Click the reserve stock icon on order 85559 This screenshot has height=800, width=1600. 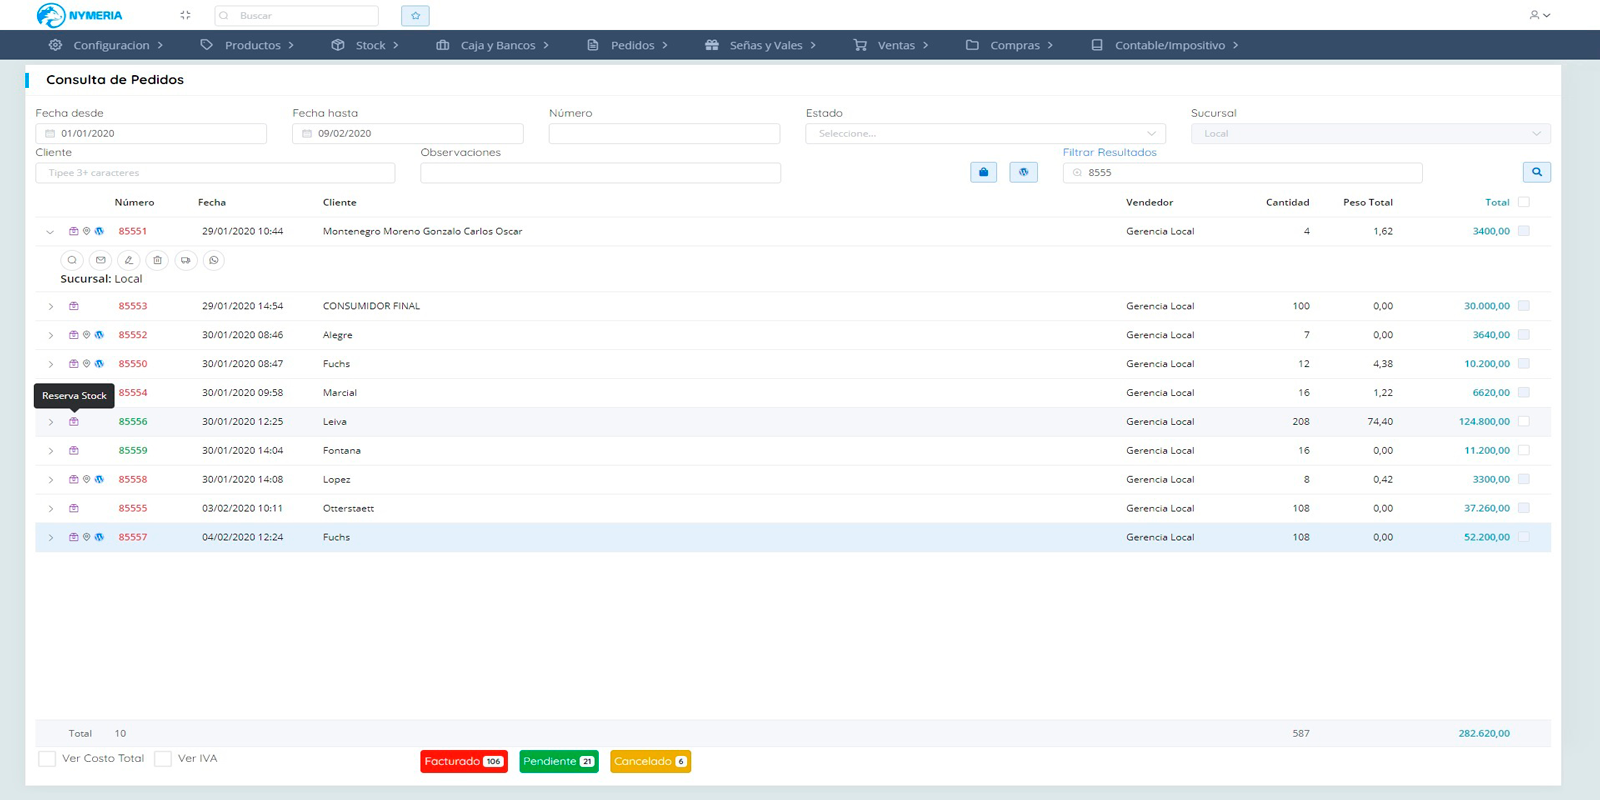click(x=73, y=451)
